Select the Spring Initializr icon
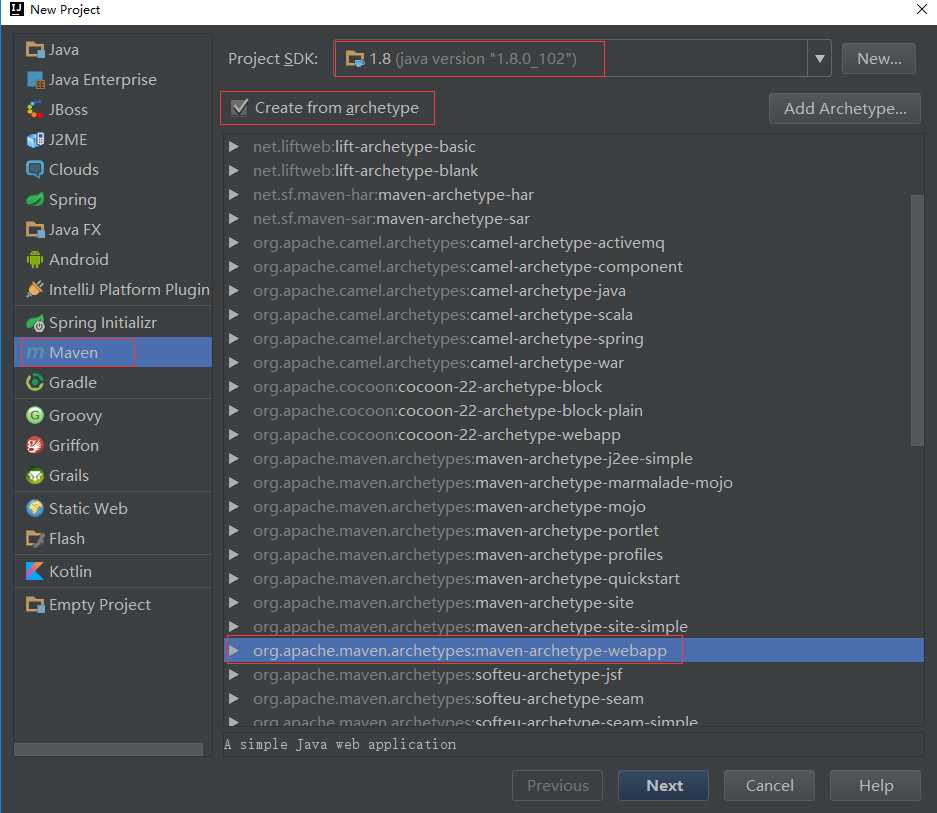The height and width of the screenshot is (813, 937). tap(35, 323)
